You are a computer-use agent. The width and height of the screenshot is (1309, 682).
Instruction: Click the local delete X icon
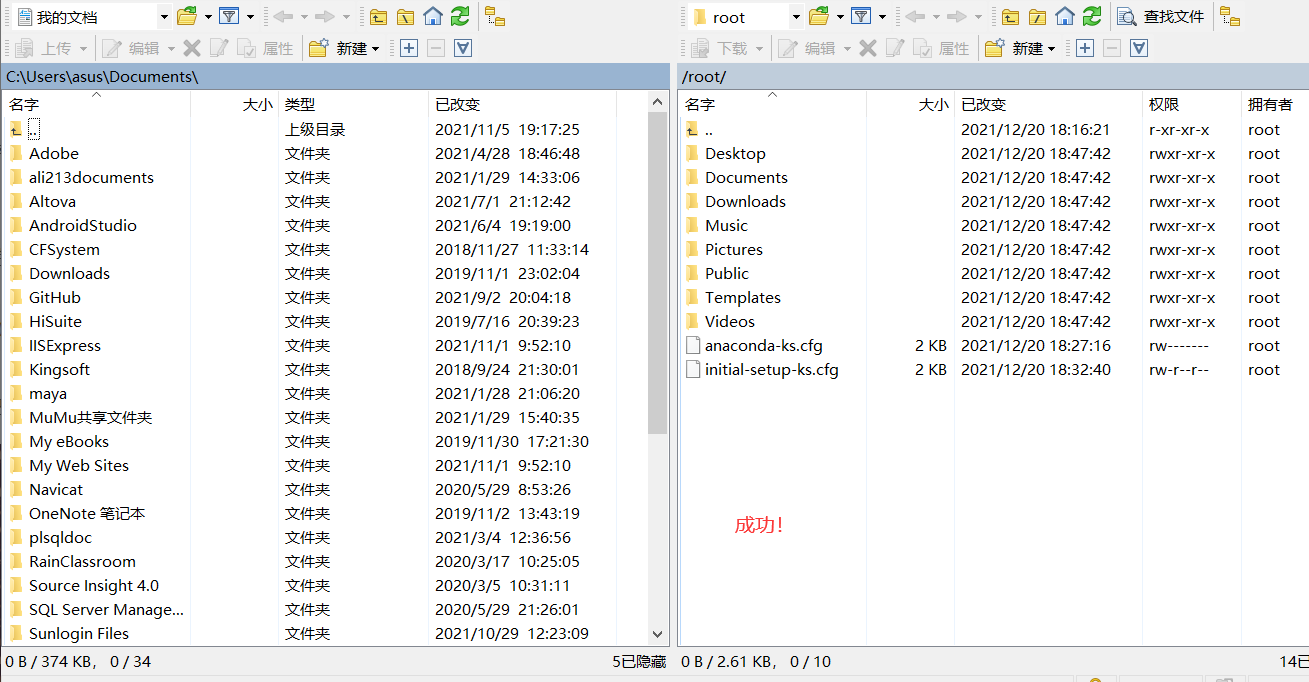point(192,48)
